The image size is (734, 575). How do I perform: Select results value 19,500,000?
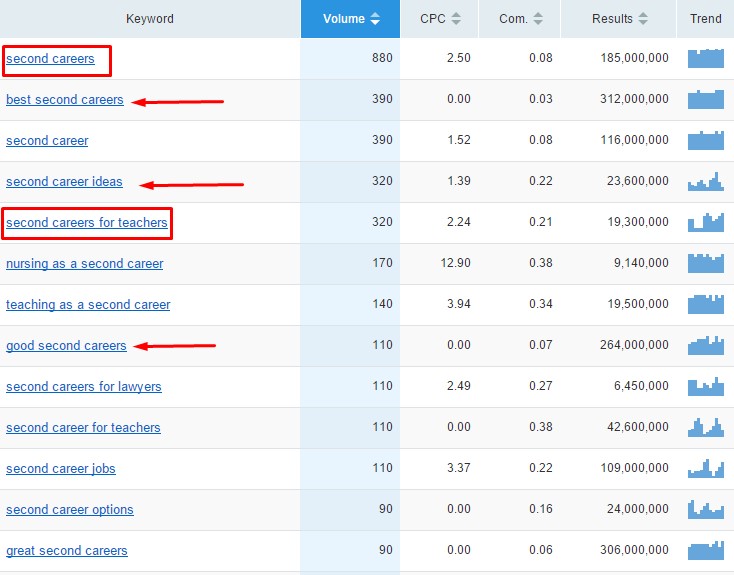click(638, 304)
